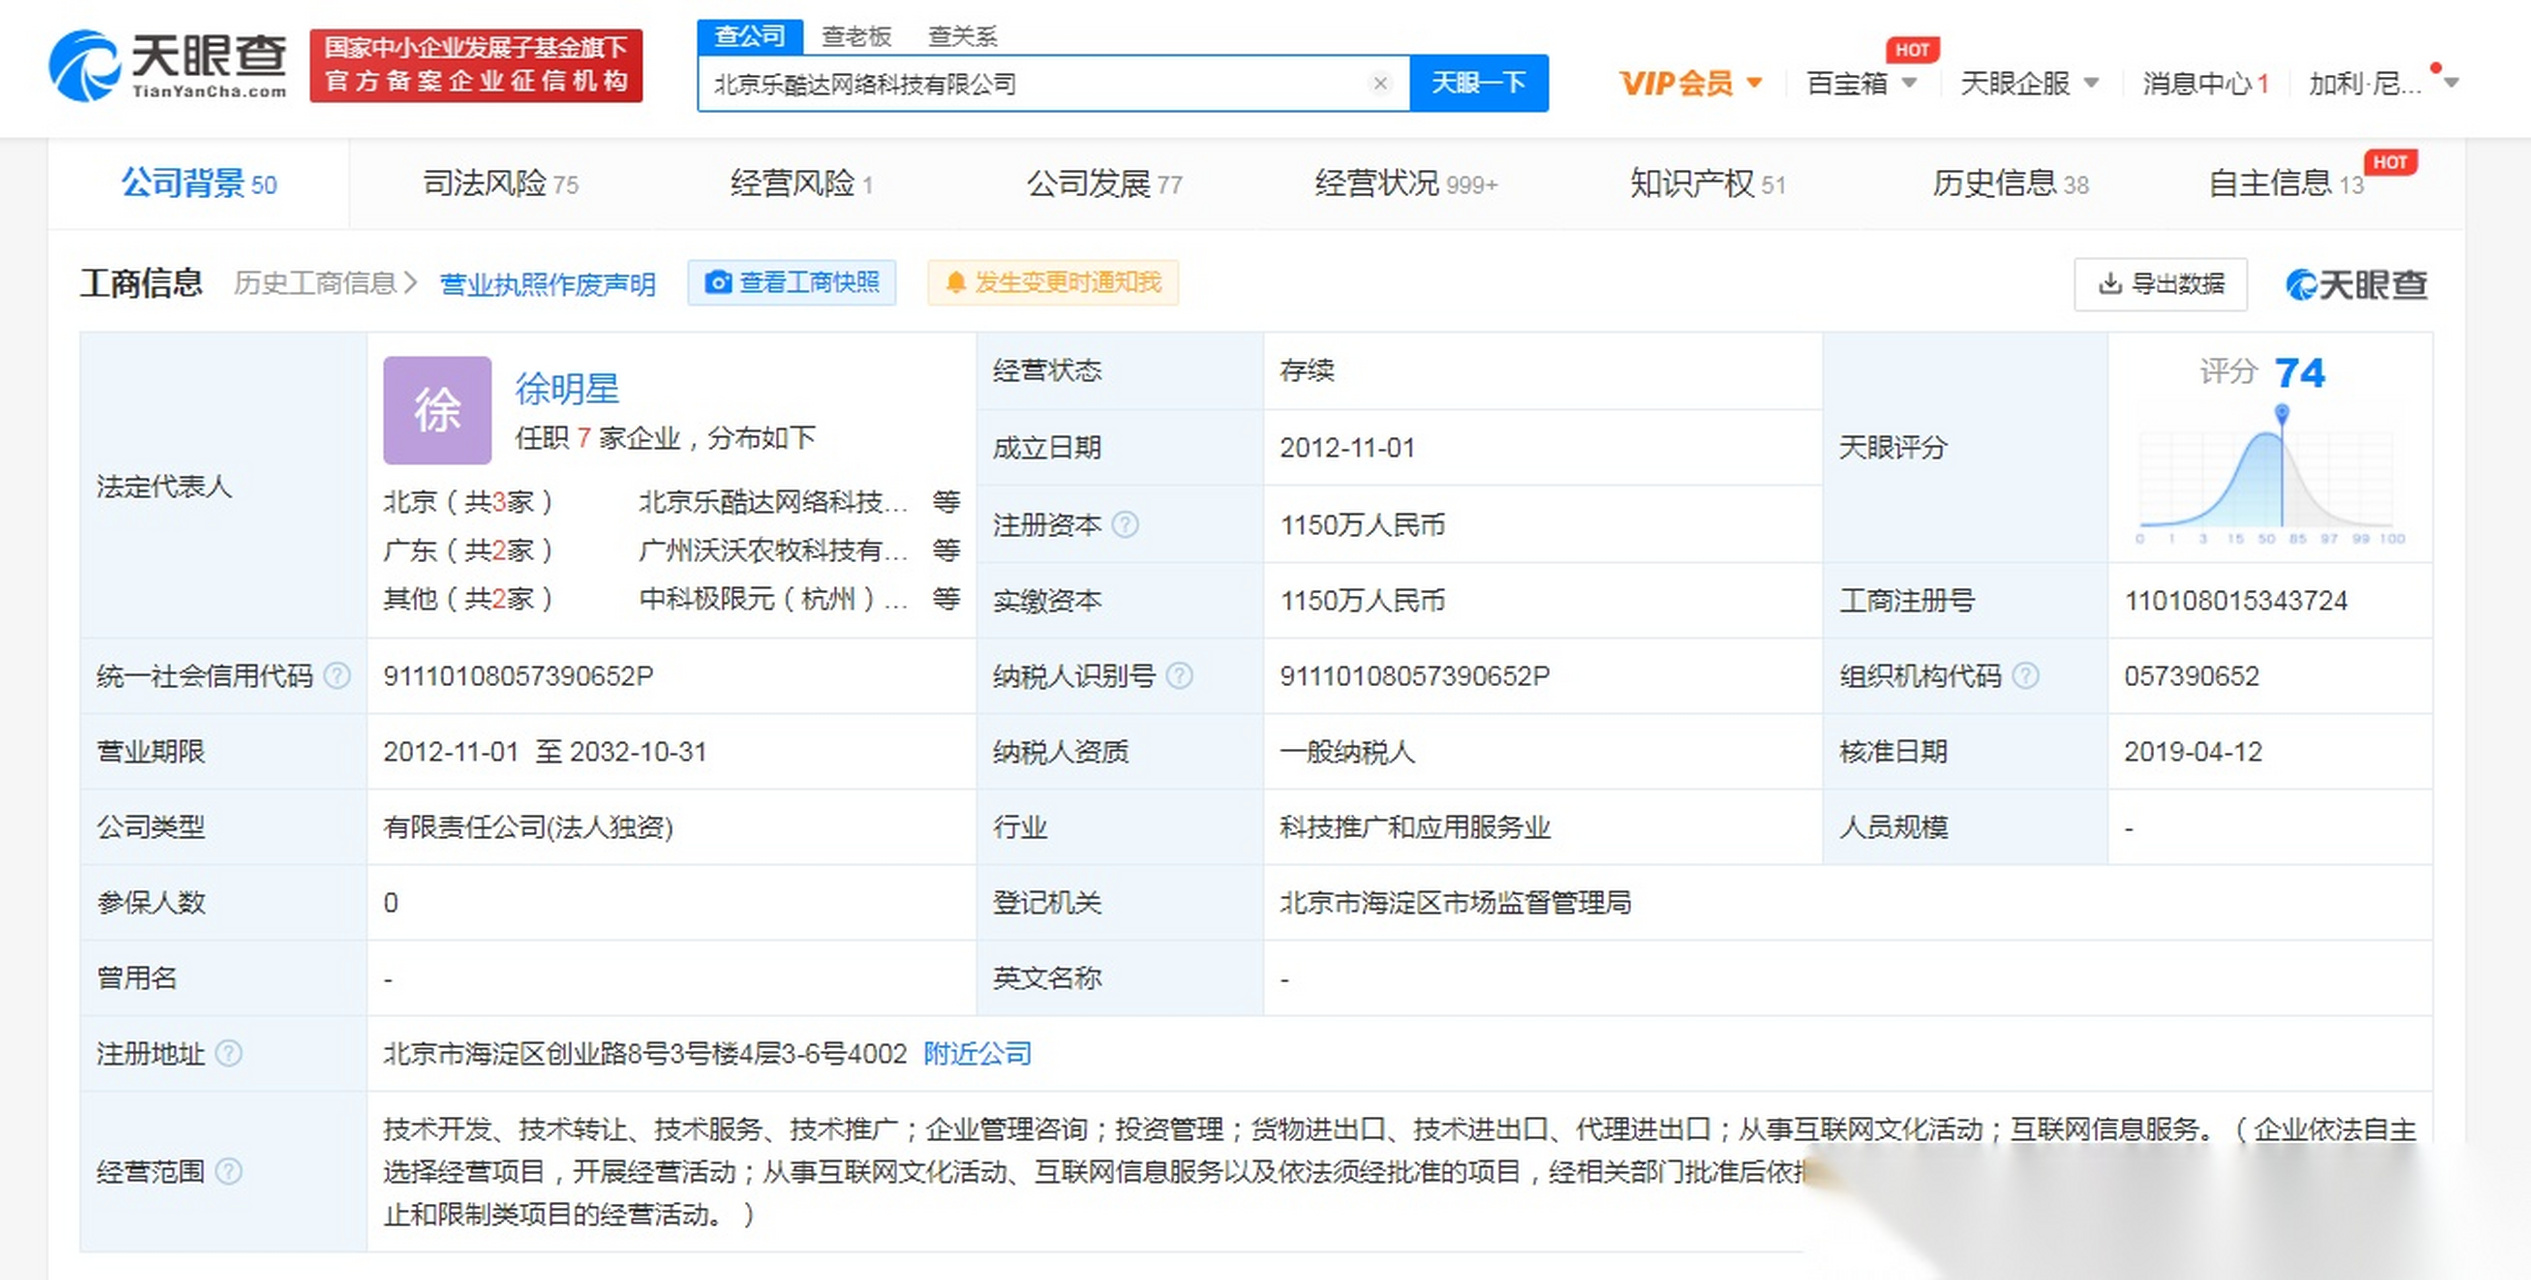This screenshot has width=2531, height=1280.
Task: Click 科技推广和应用服务业 industry value
Action: point(1415,827)
